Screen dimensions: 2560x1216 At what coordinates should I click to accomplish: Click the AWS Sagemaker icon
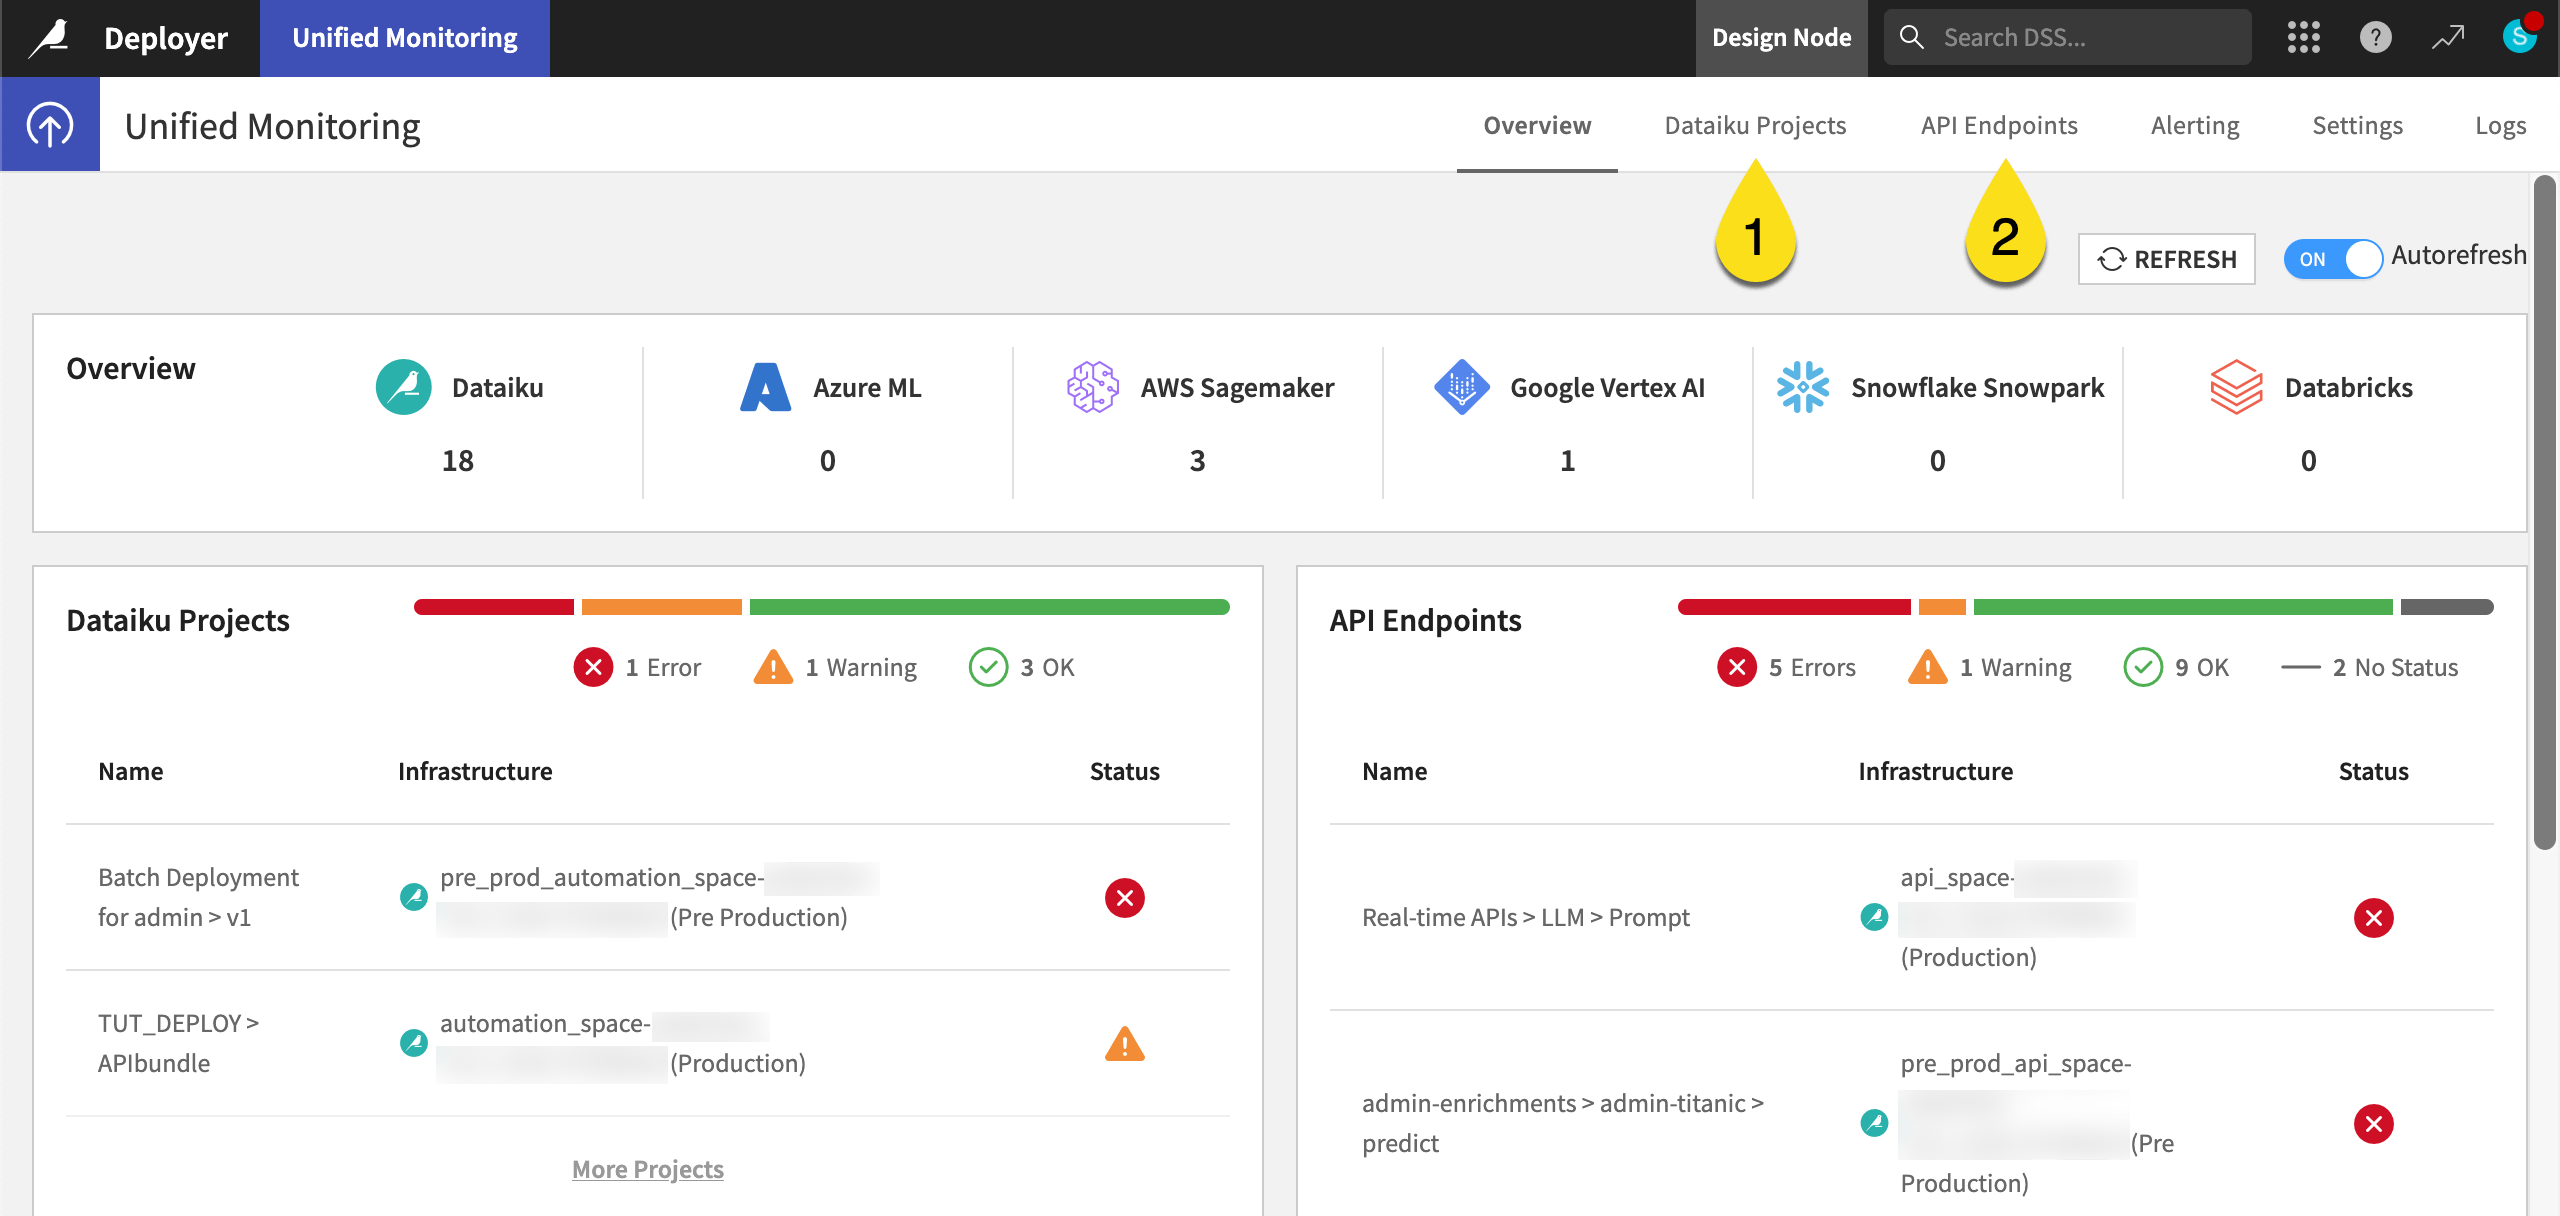coord(1092,387)
